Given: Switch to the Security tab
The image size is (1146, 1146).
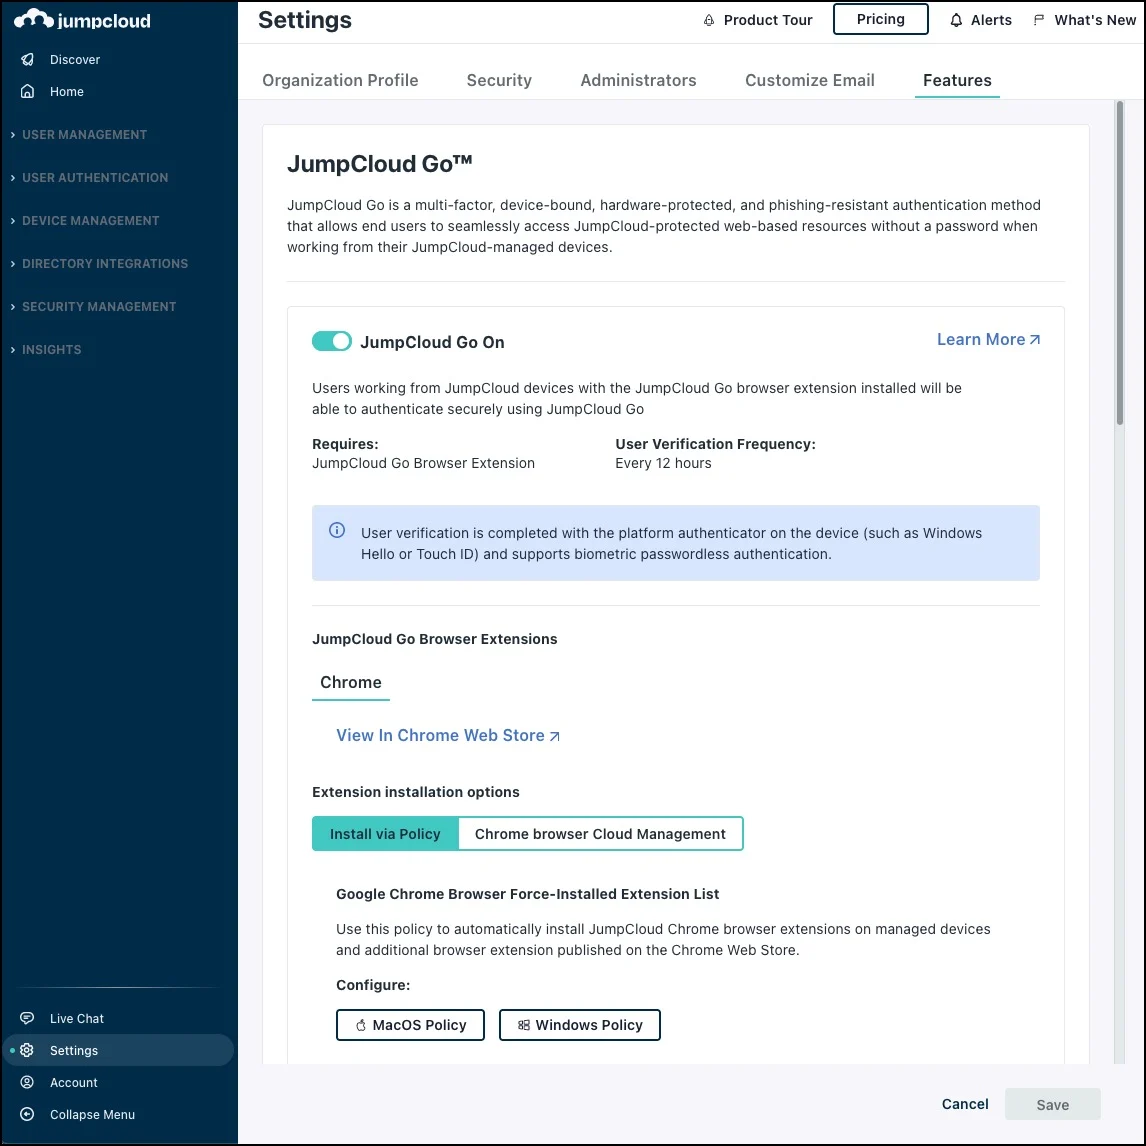Looking at the screenshot, I should [499, 81].
